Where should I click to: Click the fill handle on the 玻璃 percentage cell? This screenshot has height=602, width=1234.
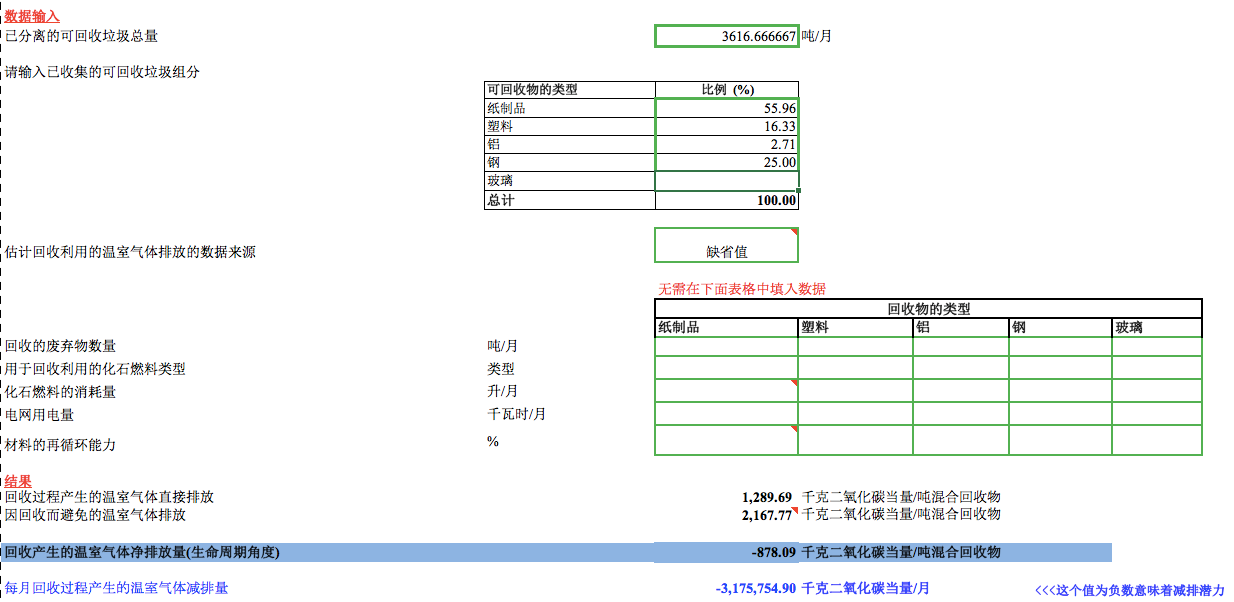click(x=798, y=190)
